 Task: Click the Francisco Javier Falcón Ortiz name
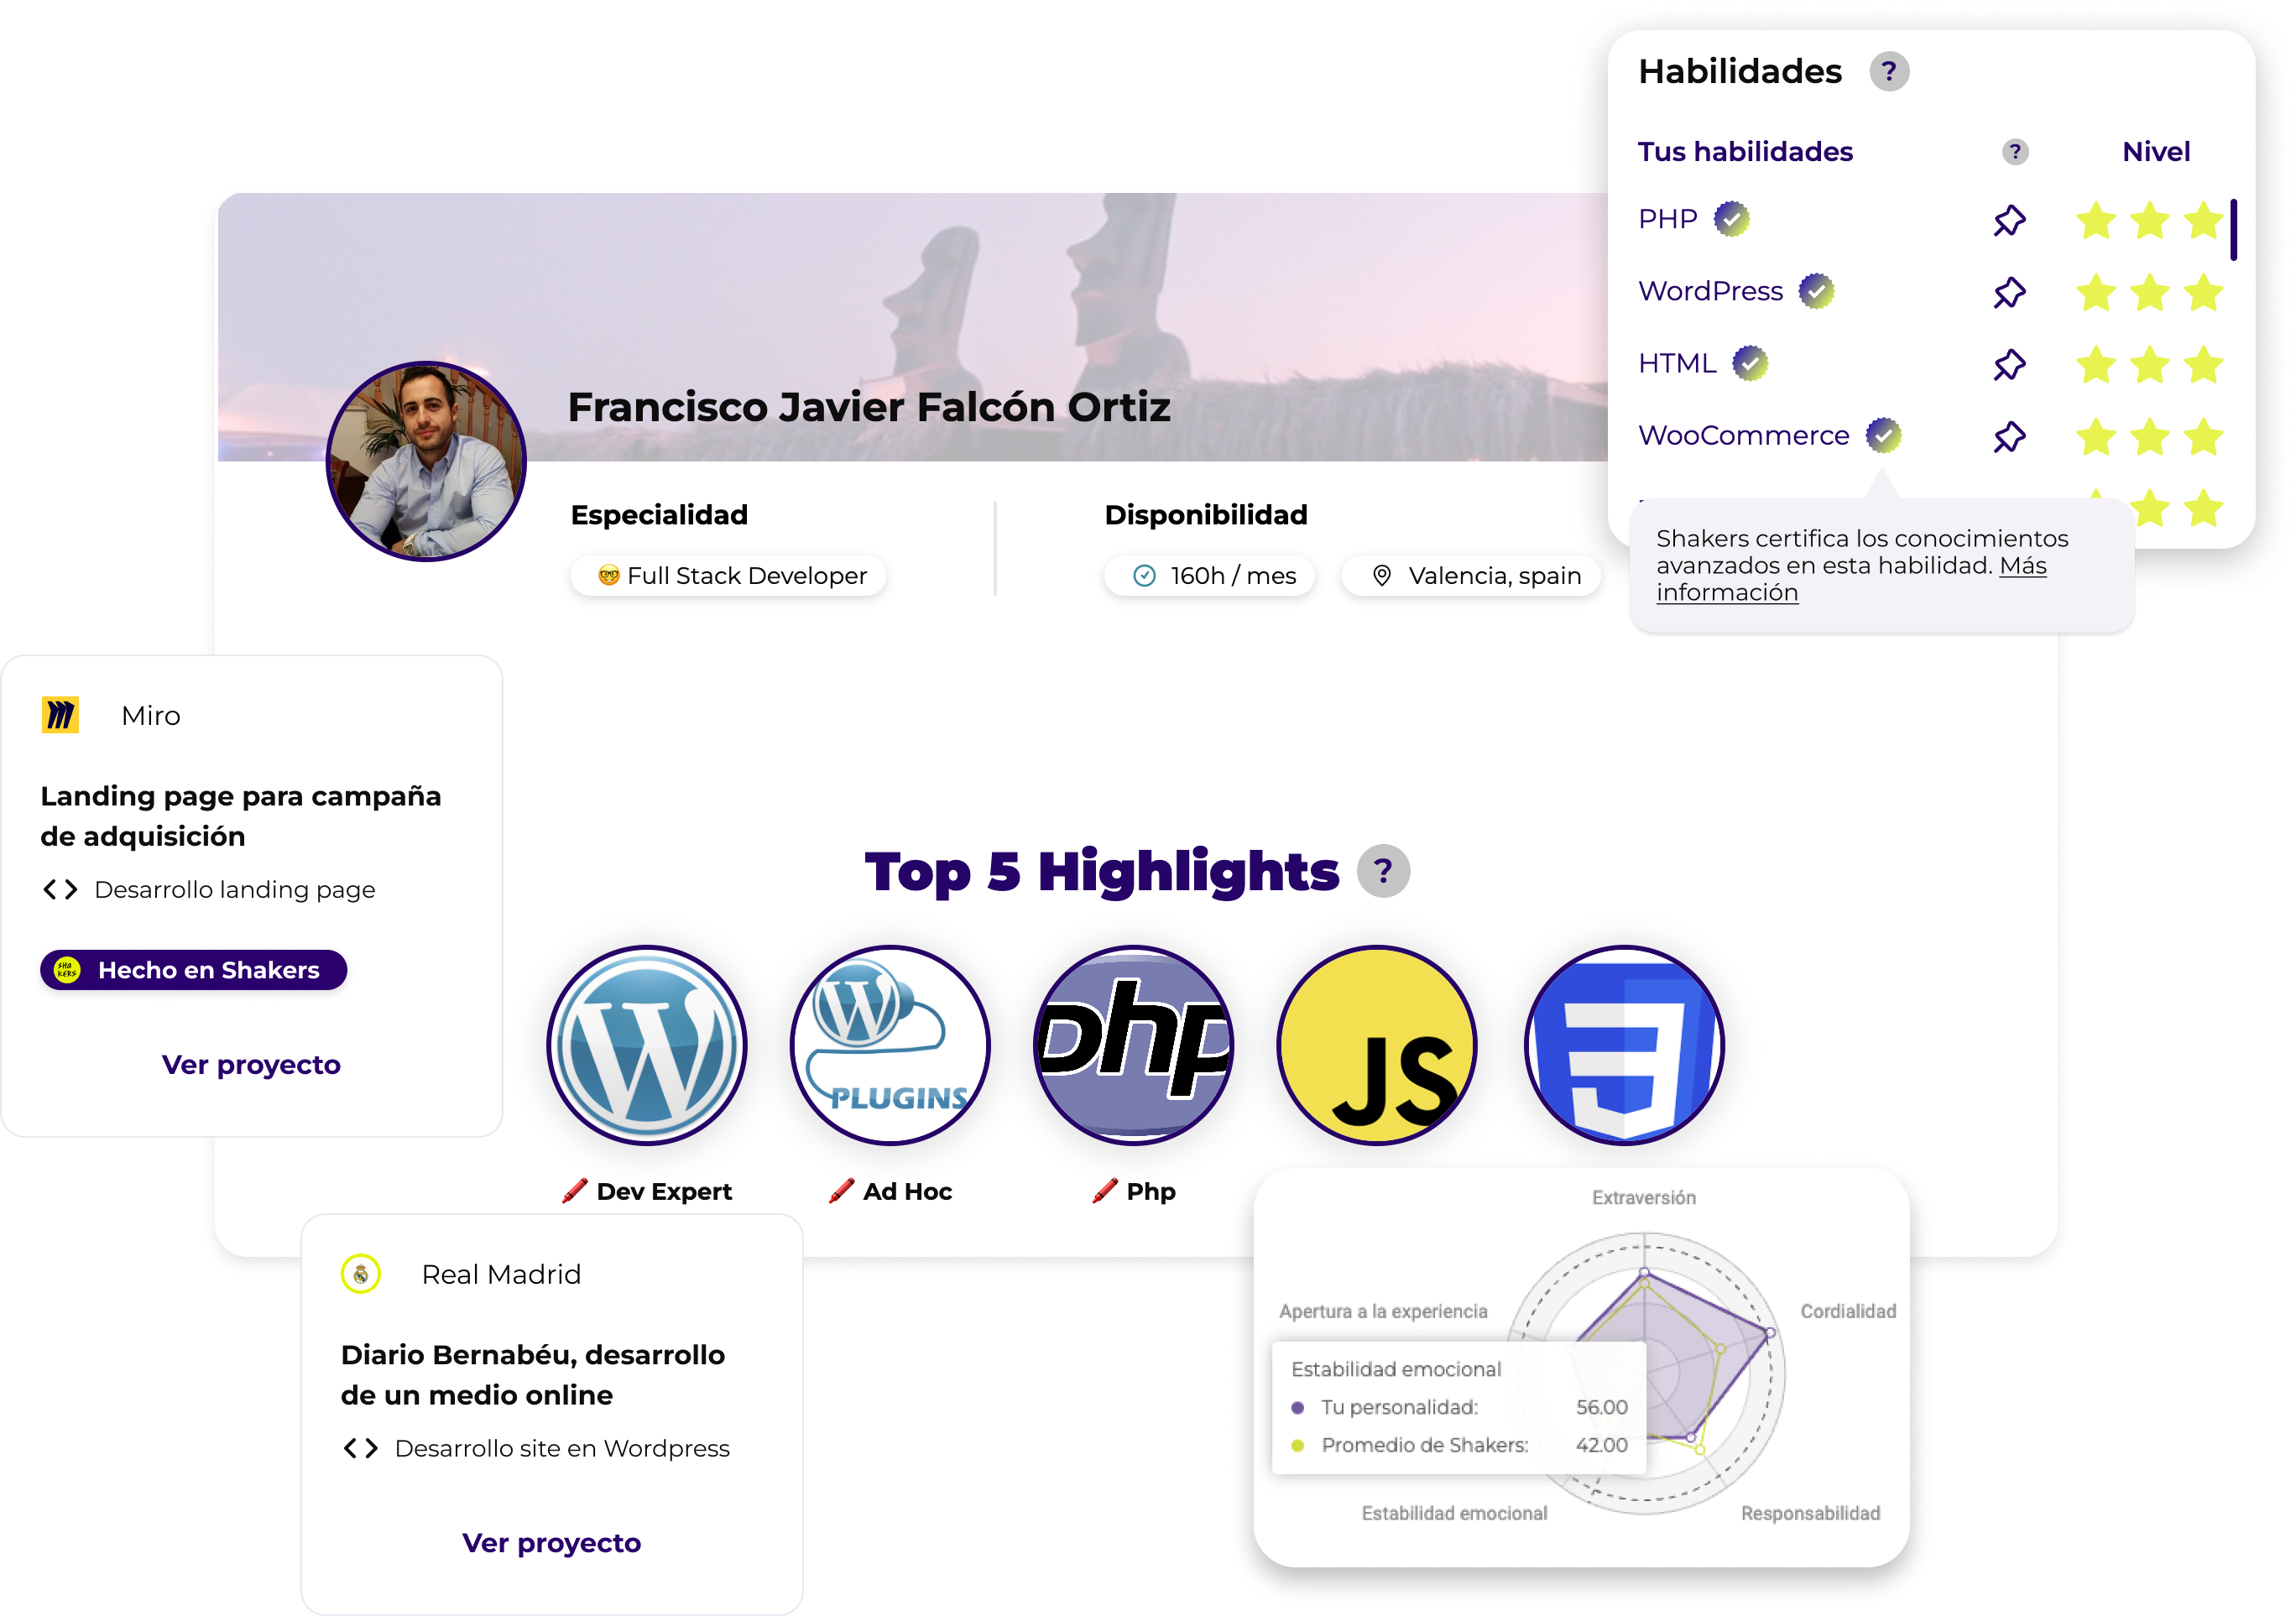tap(869, 407)
